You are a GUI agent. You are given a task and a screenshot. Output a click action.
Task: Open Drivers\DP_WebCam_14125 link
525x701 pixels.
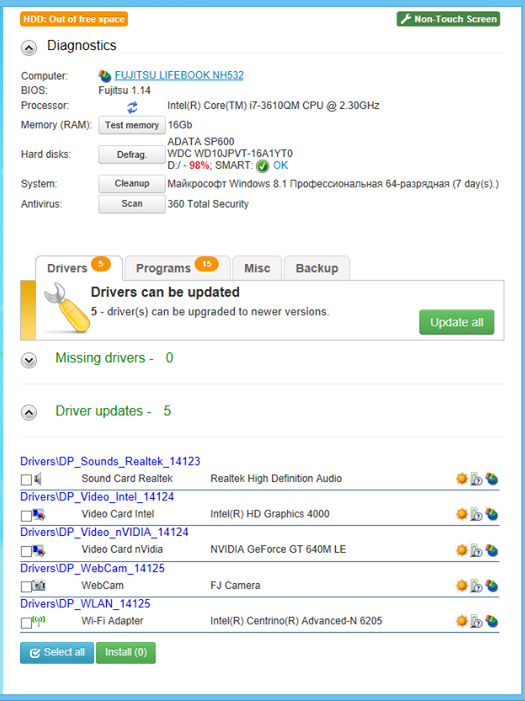(93, 568)
